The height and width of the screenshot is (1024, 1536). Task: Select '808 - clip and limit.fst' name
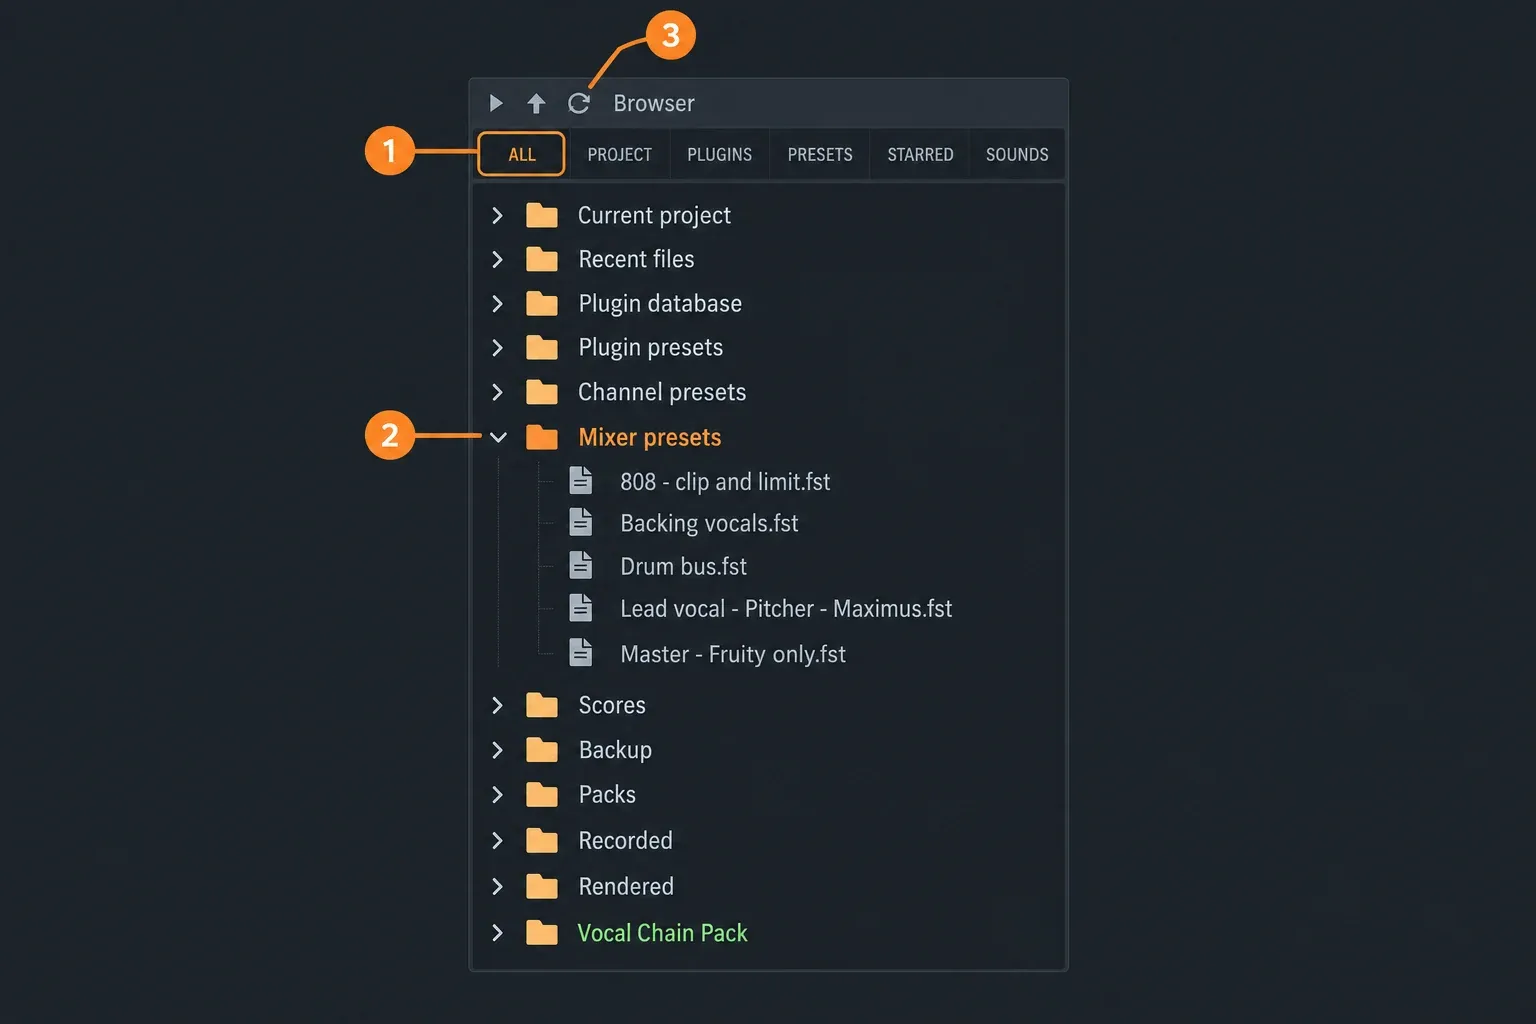click(x=725, y=482)
